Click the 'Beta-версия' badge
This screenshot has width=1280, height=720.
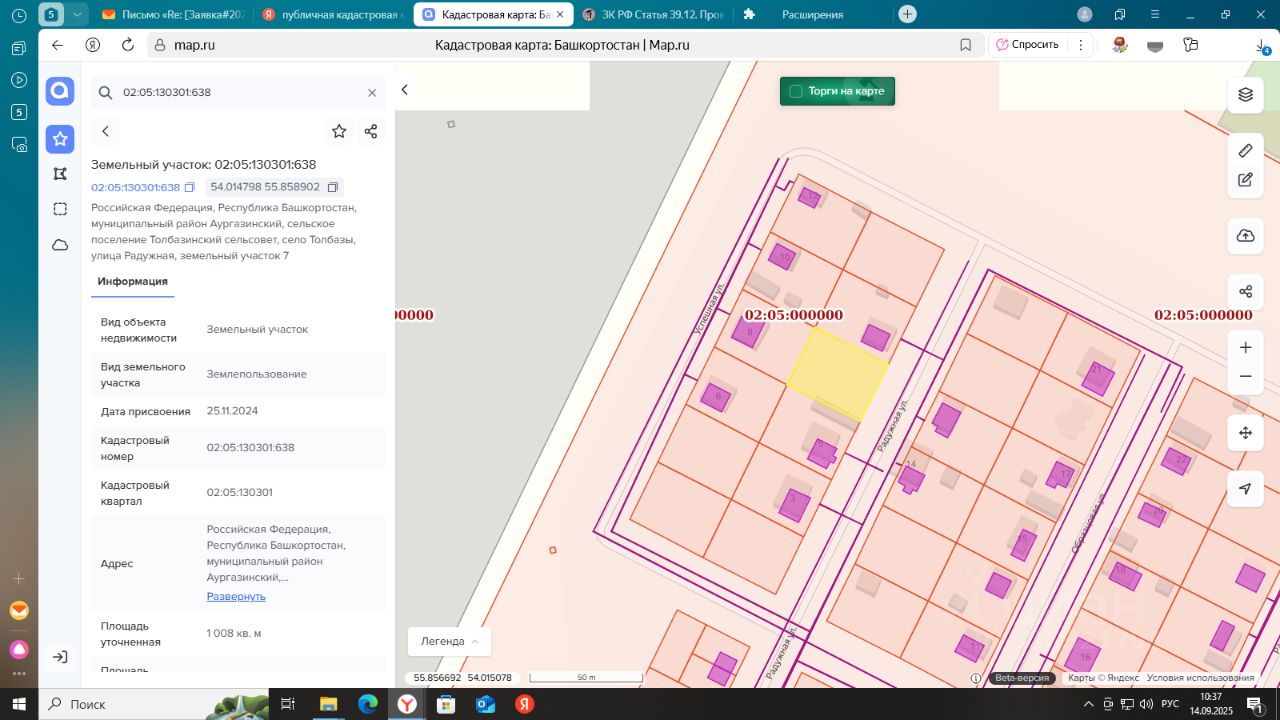[1021, 678]
